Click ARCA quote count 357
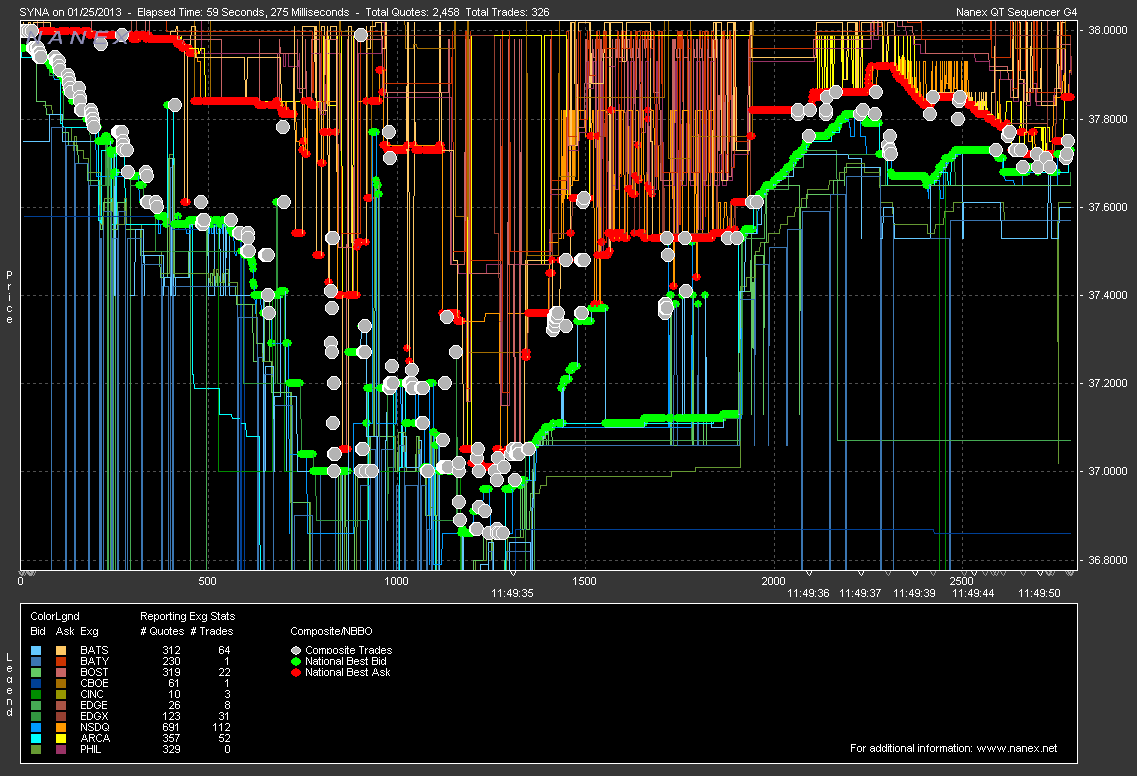Image resolution: width=1137 pixels, height=776 pixels. click(x=171, y=738)
